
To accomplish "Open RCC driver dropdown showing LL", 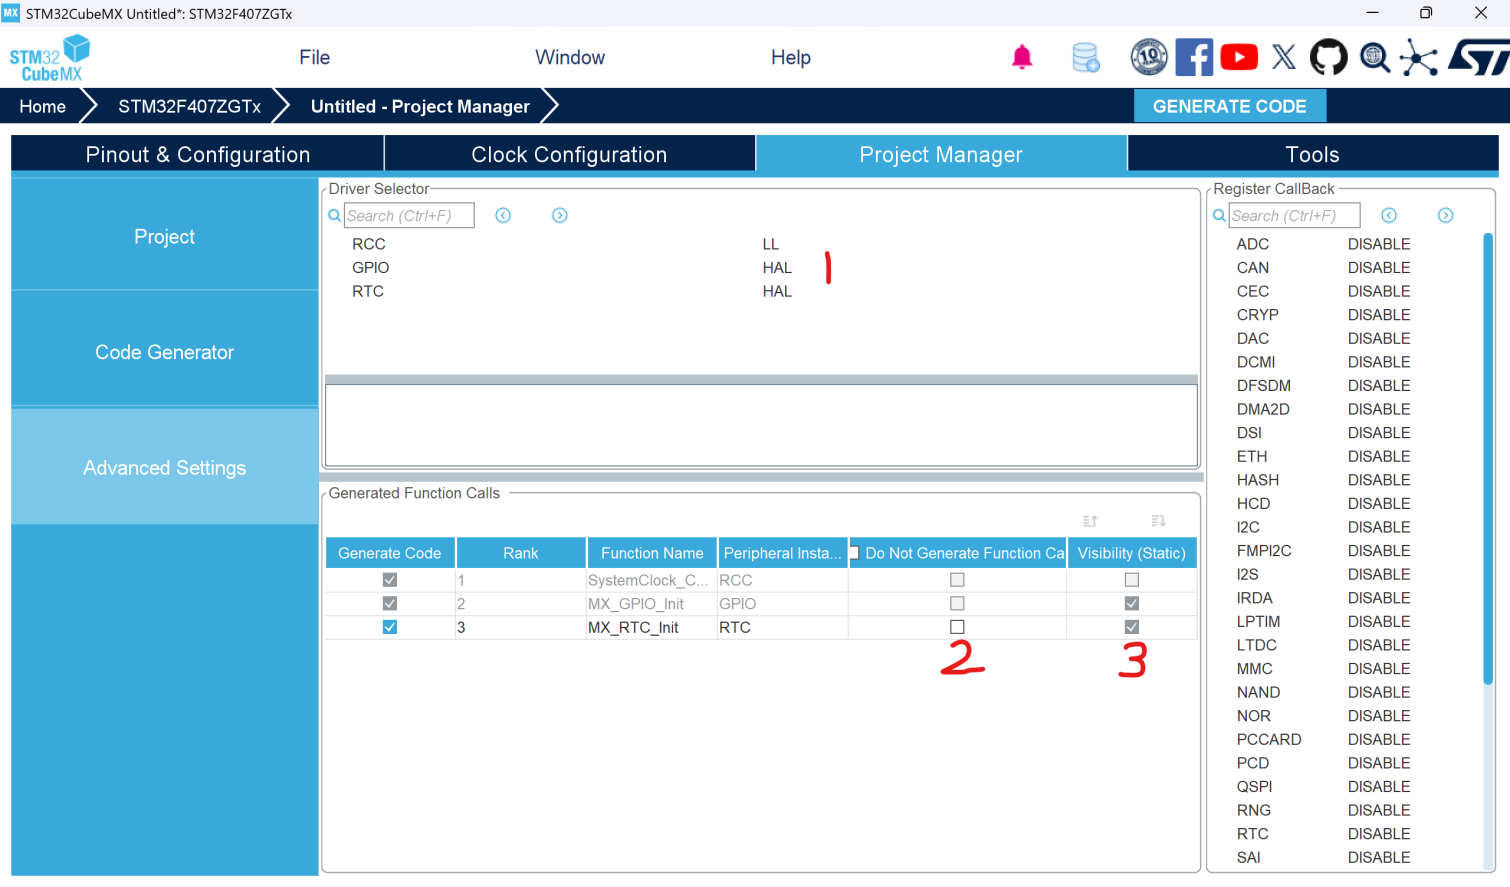I will (770, 244).
